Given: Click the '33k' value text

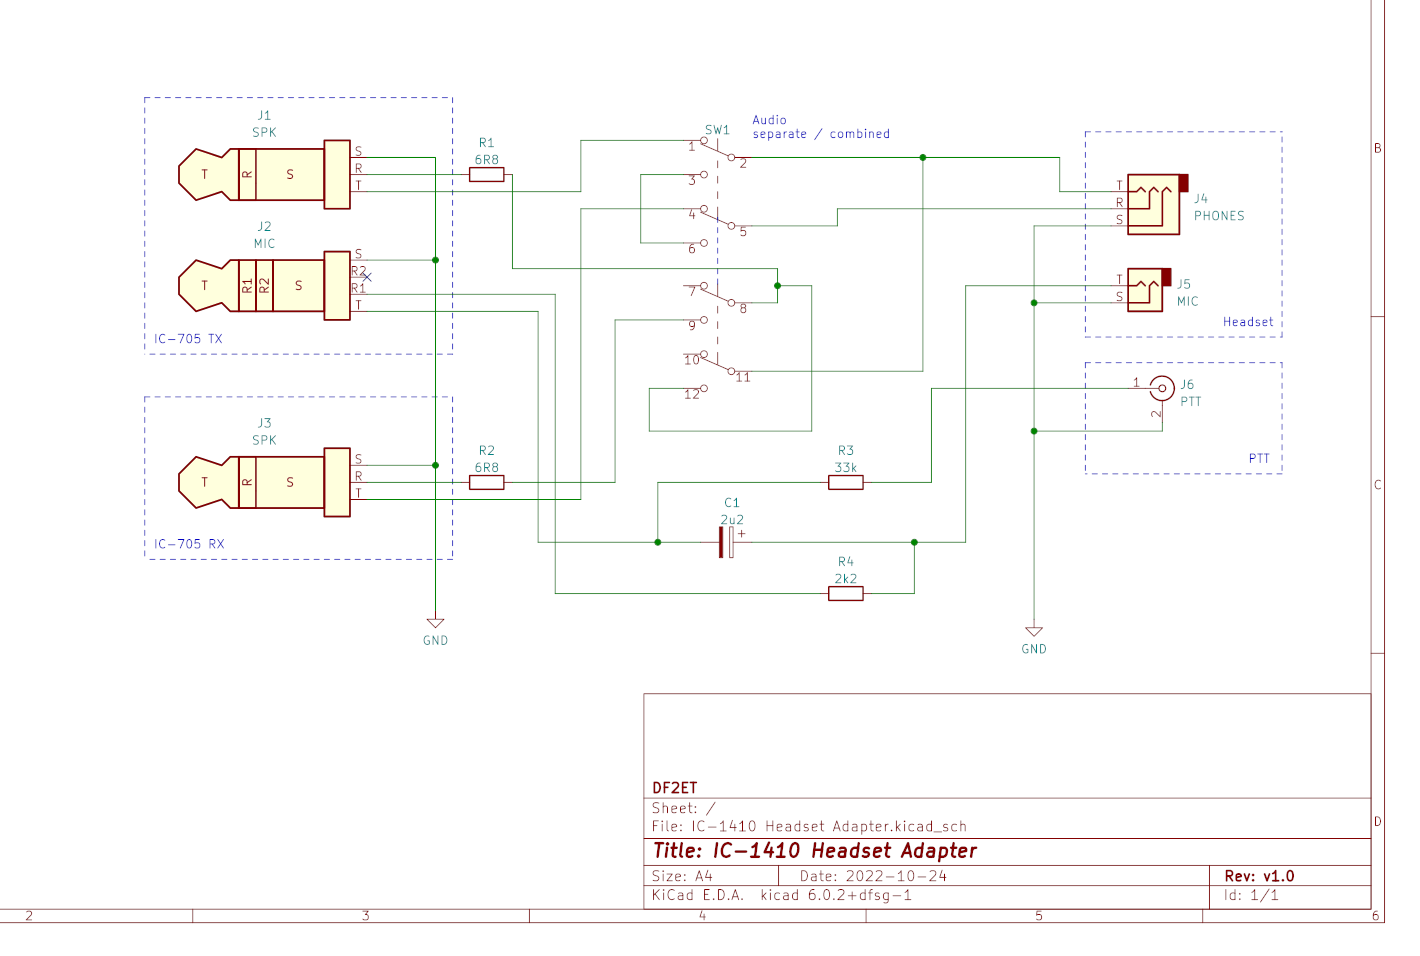Looking at the screenshot, I should [846, 468].
